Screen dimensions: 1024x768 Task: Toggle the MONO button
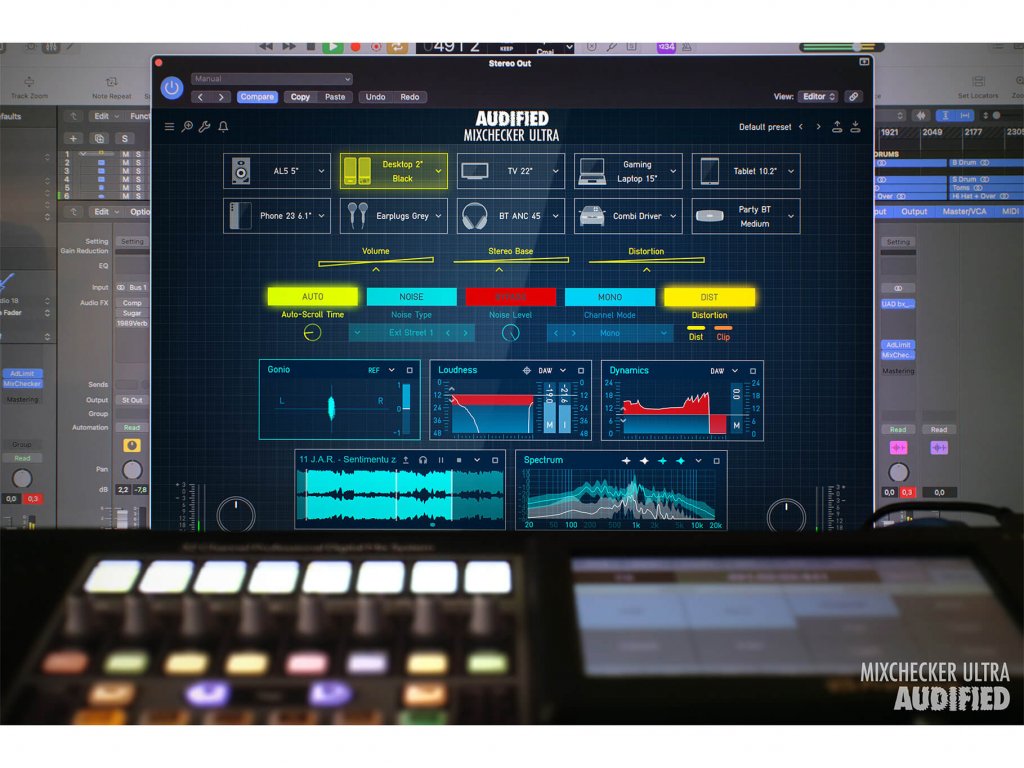coord(610,296)
